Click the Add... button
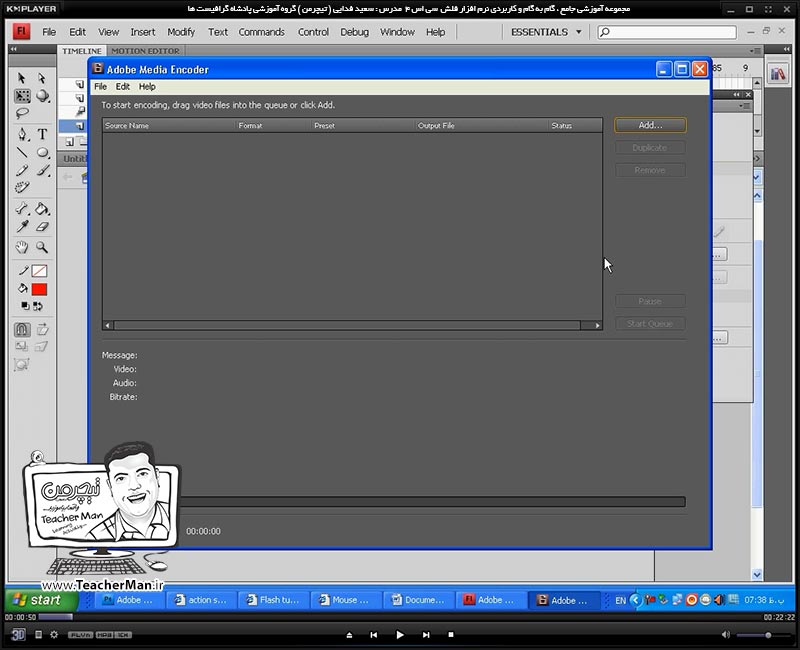 pyautogui.click(x=651, y=125)
